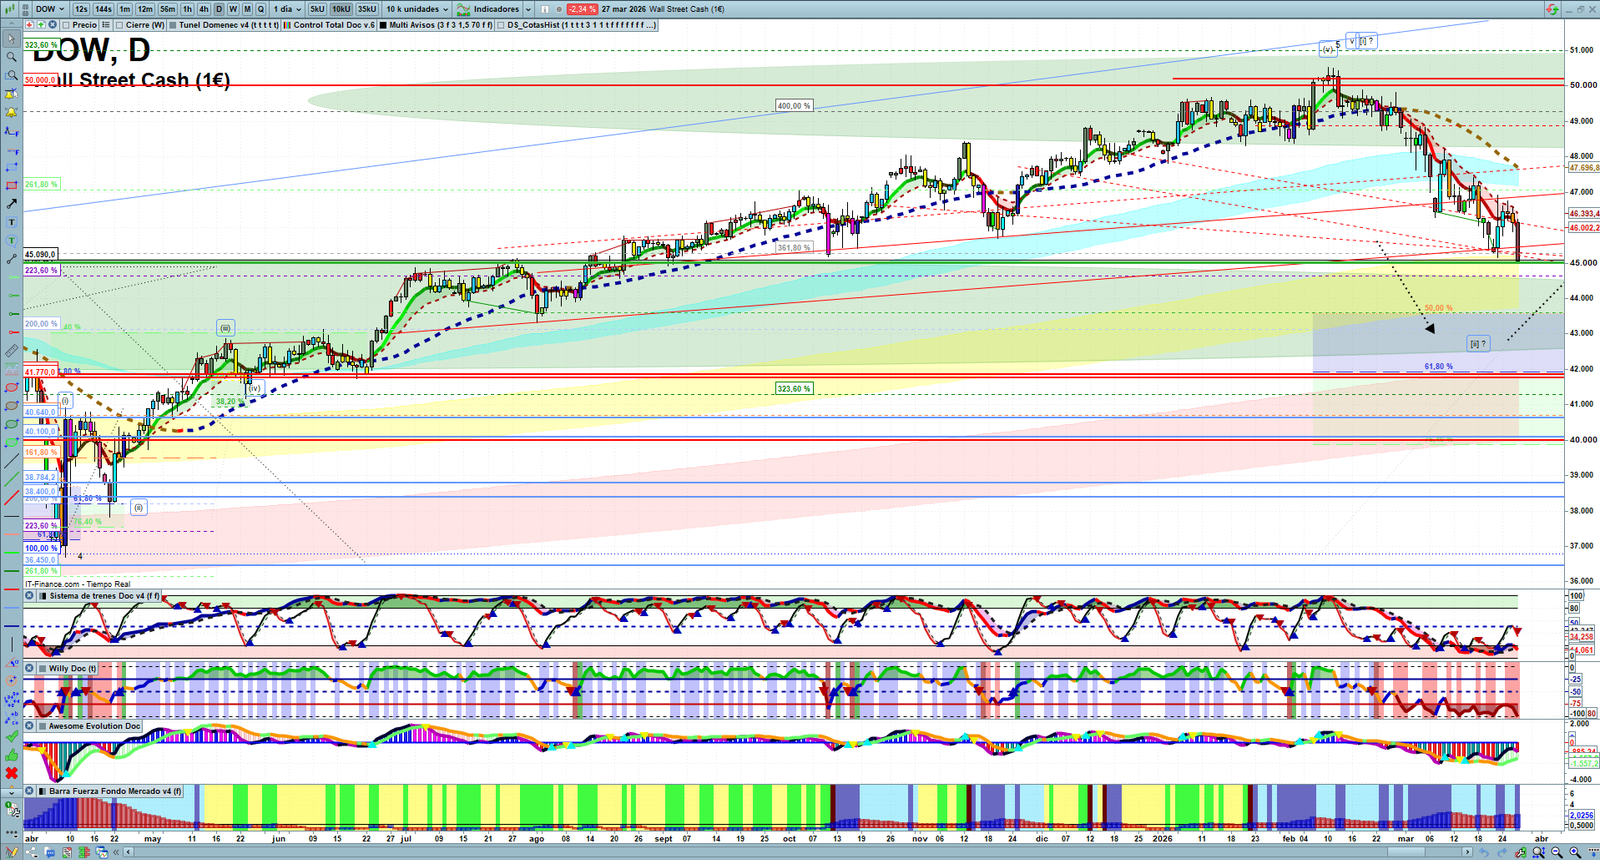Click the green thumbs-up icon
The image size is (1600, 860).
(x=11, y=755)
